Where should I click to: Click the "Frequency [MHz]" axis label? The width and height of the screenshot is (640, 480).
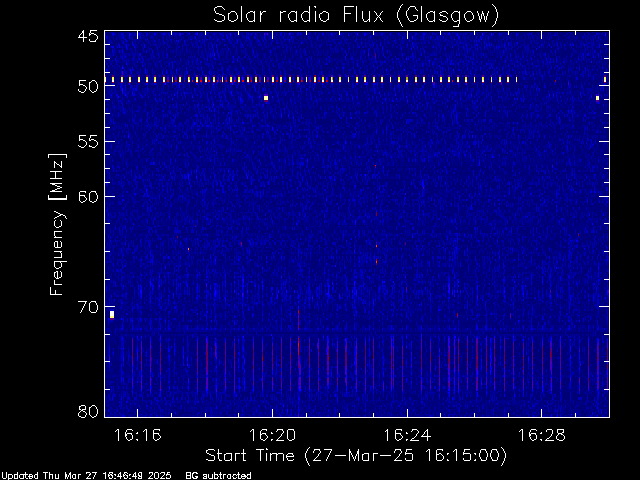coord(57,224)
